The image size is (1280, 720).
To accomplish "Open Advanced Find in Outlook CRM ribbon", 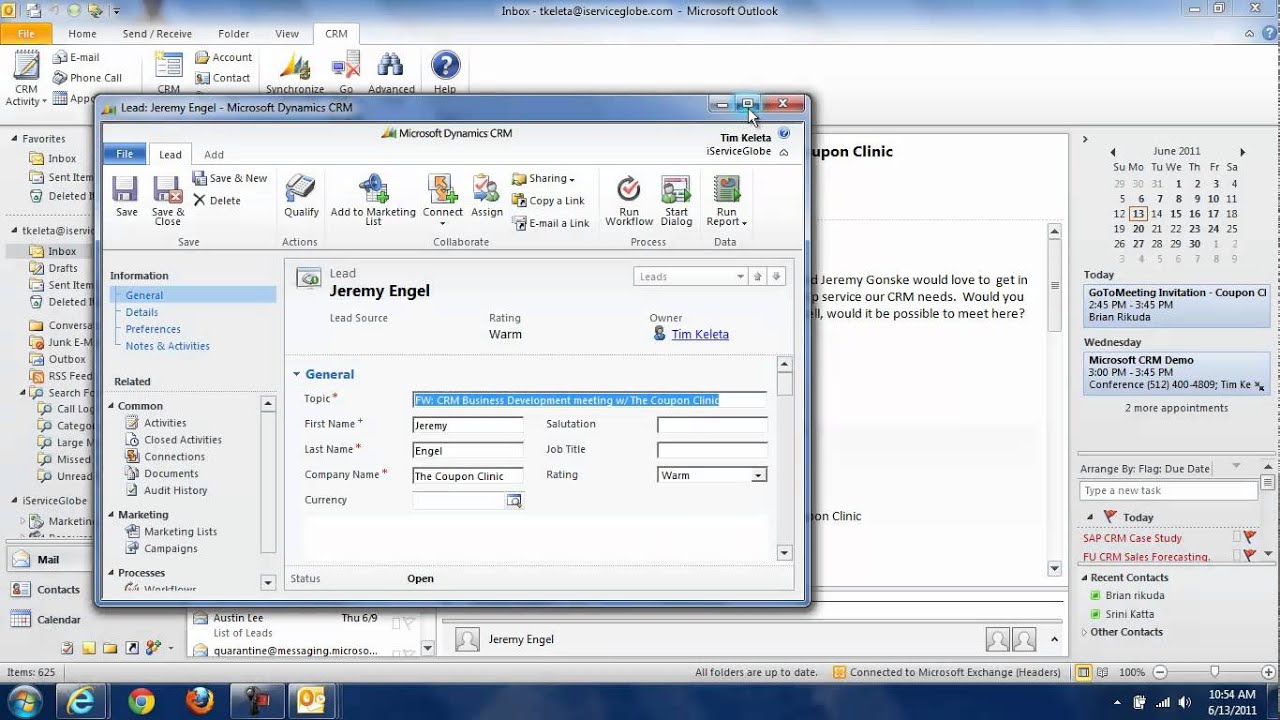I will point(391,72).
